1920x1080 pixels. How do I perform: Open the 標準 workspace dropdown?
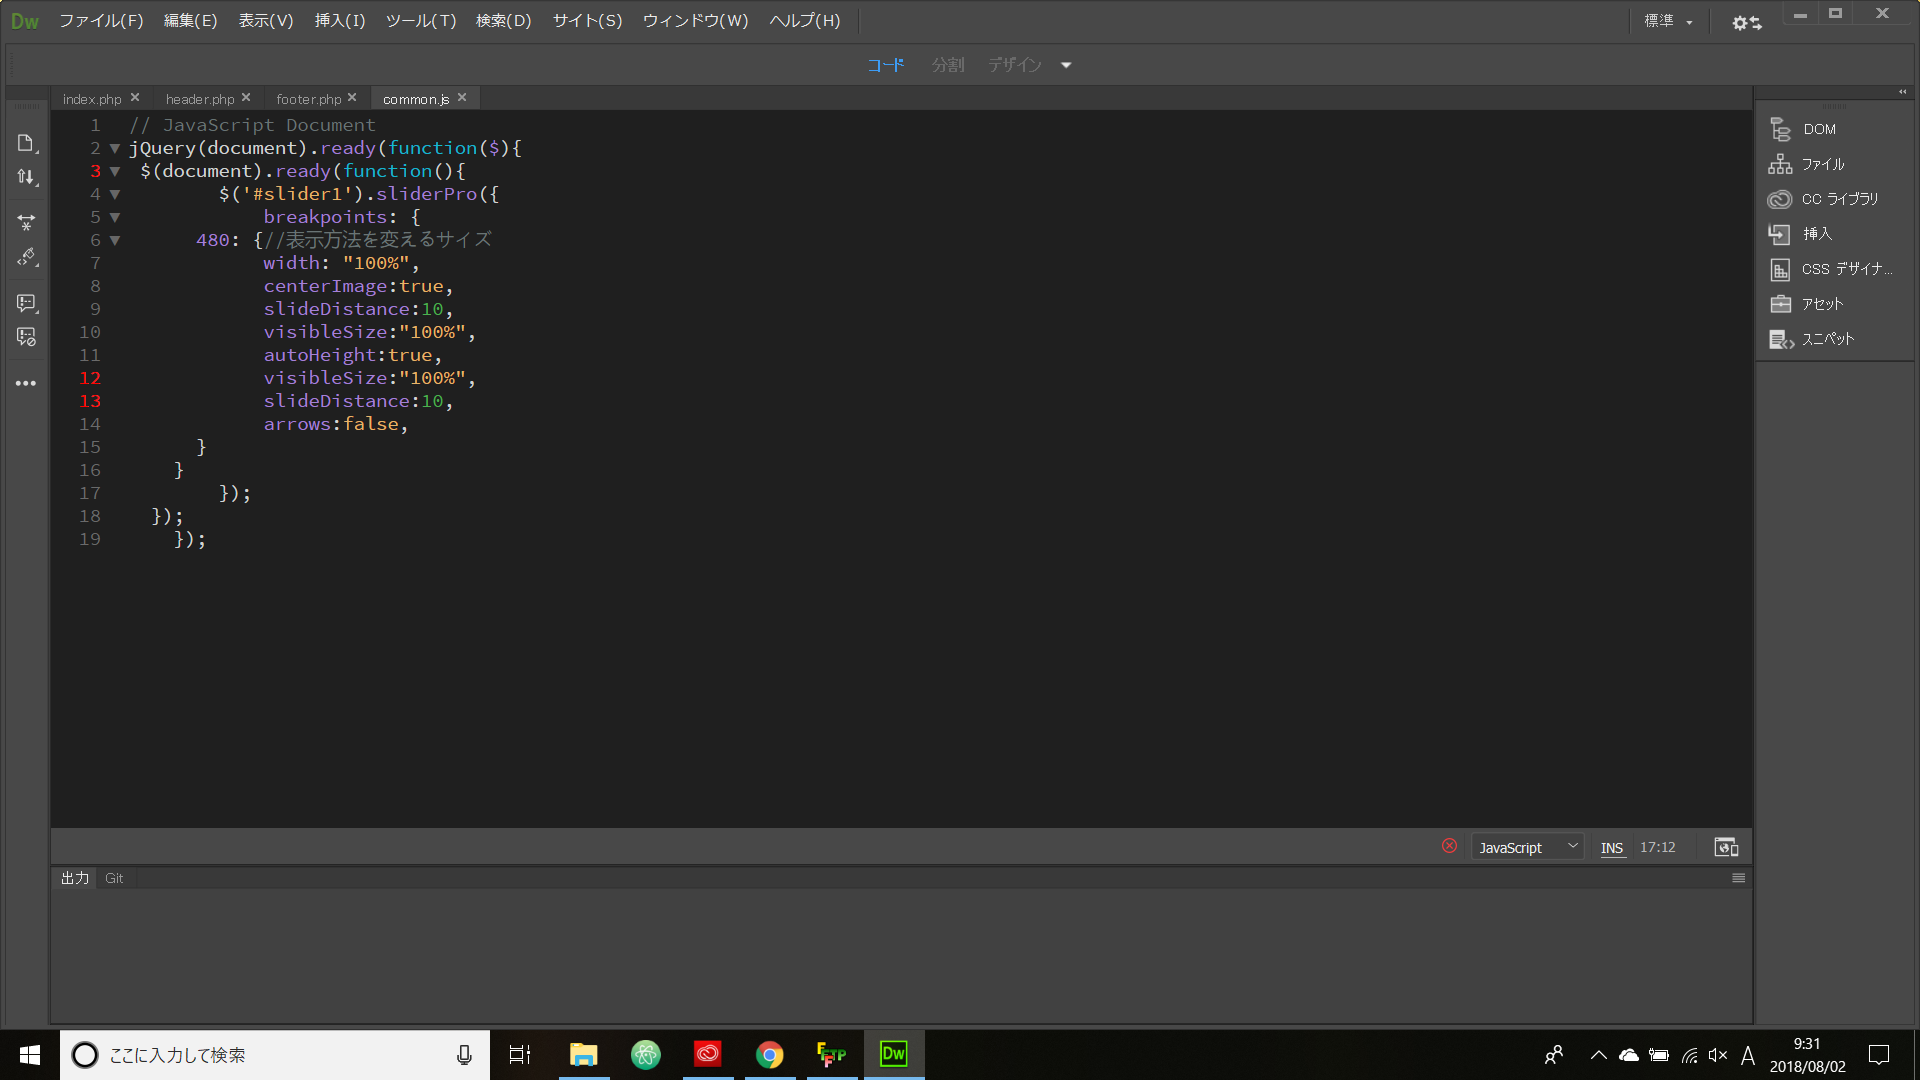pos(1668,20)
